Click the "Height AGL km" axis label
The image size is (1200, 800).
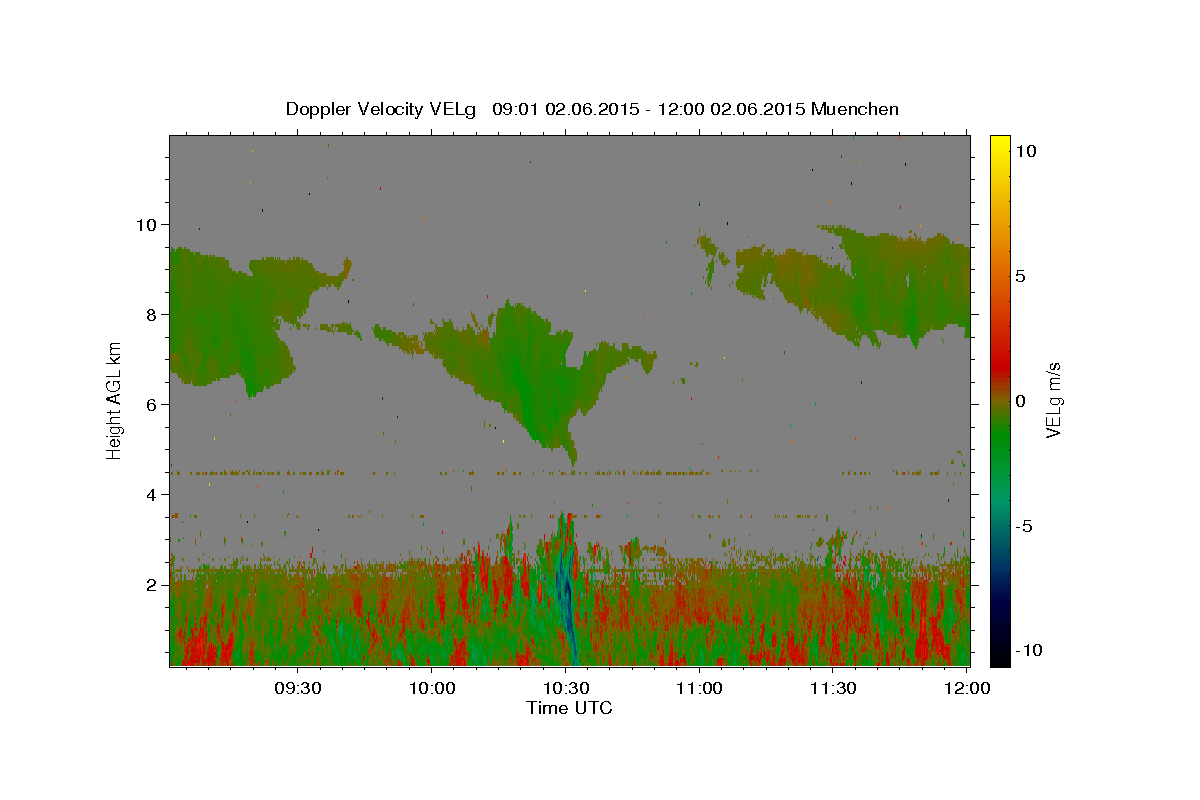point(114,401)
